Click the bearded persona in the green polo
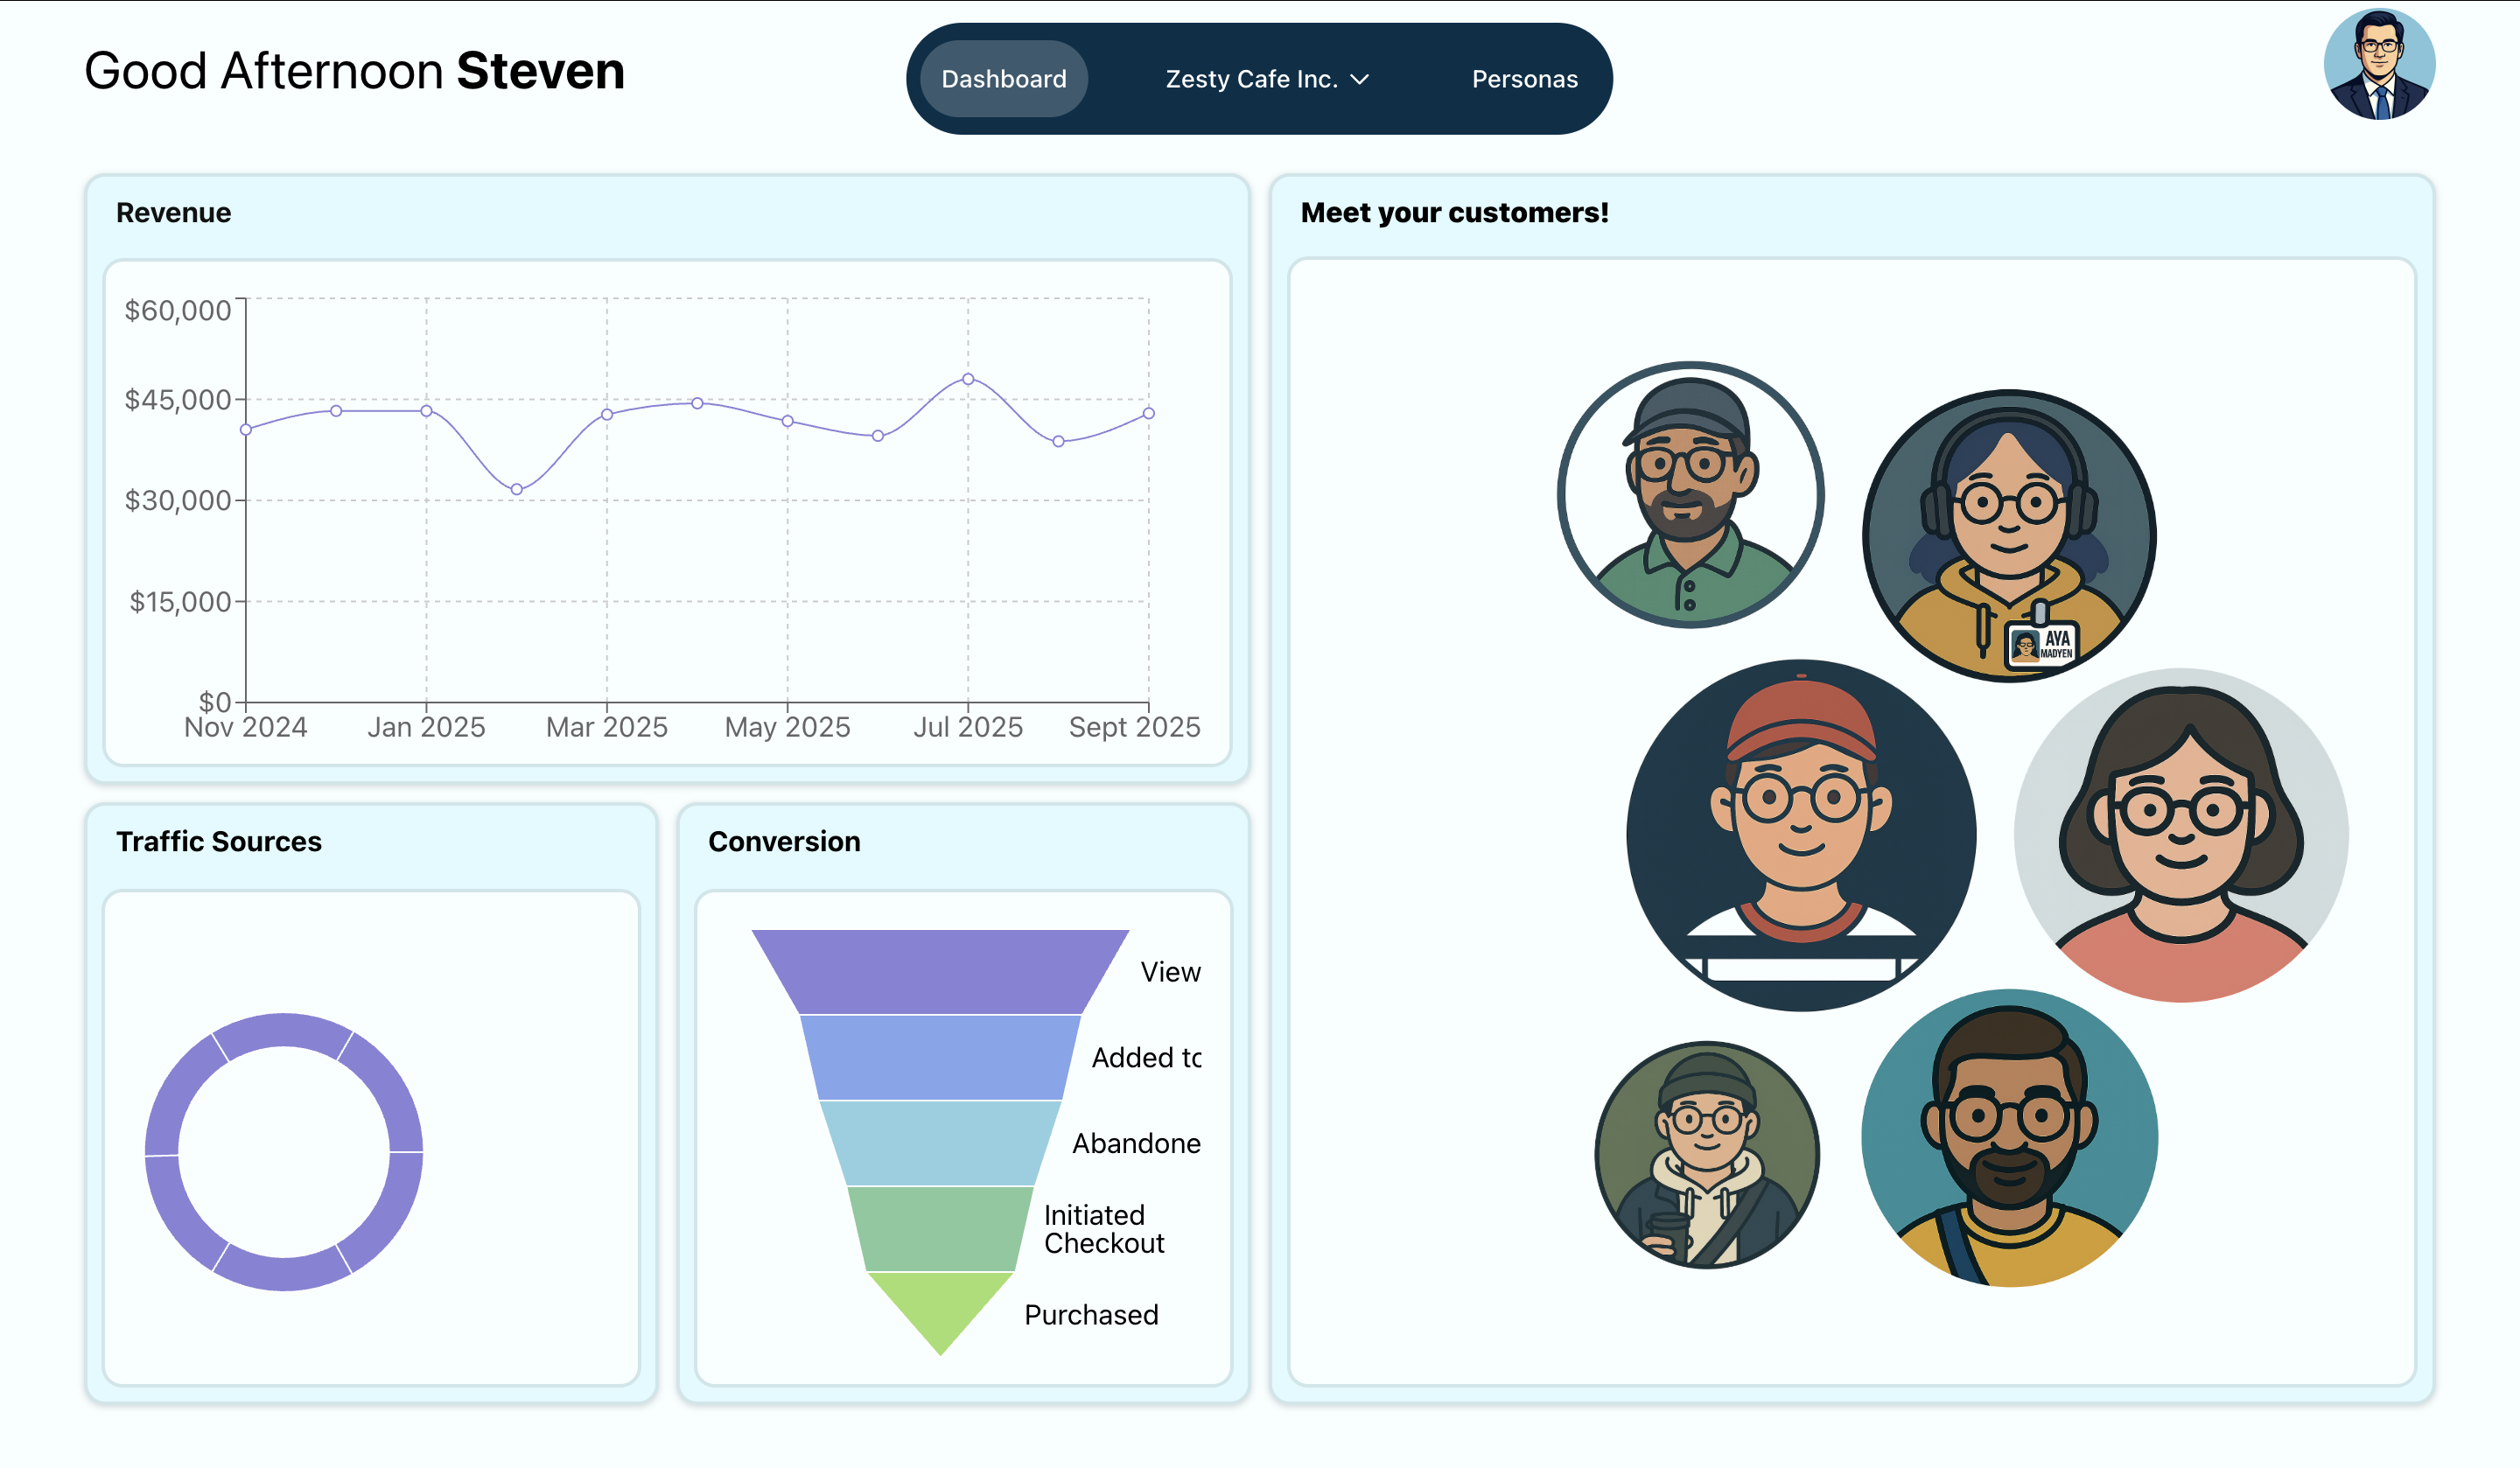 [1690, 495]
